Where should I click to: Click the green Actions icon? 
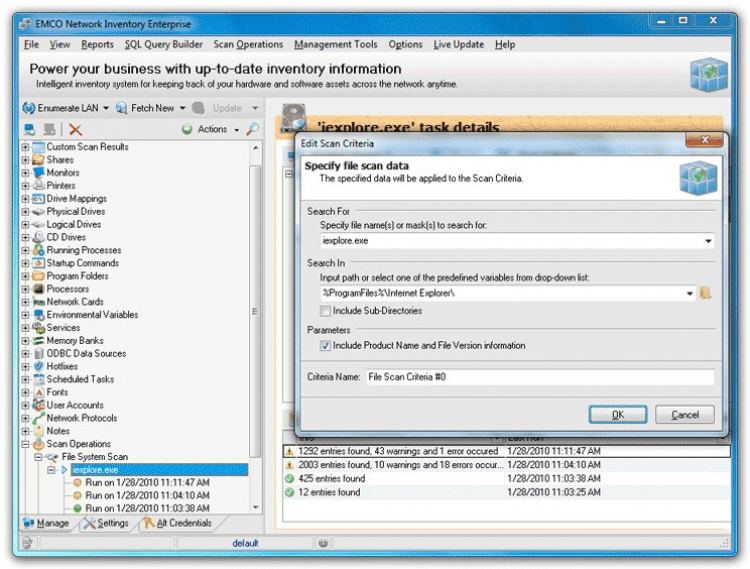click(x=187, y=129)
